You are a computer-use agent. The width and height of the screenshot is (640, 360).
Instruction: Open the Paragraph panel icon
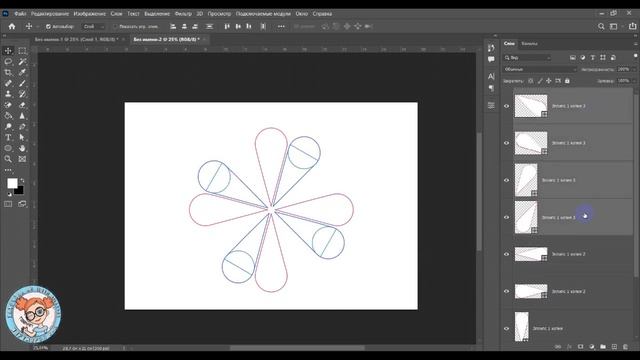(491, 88)
